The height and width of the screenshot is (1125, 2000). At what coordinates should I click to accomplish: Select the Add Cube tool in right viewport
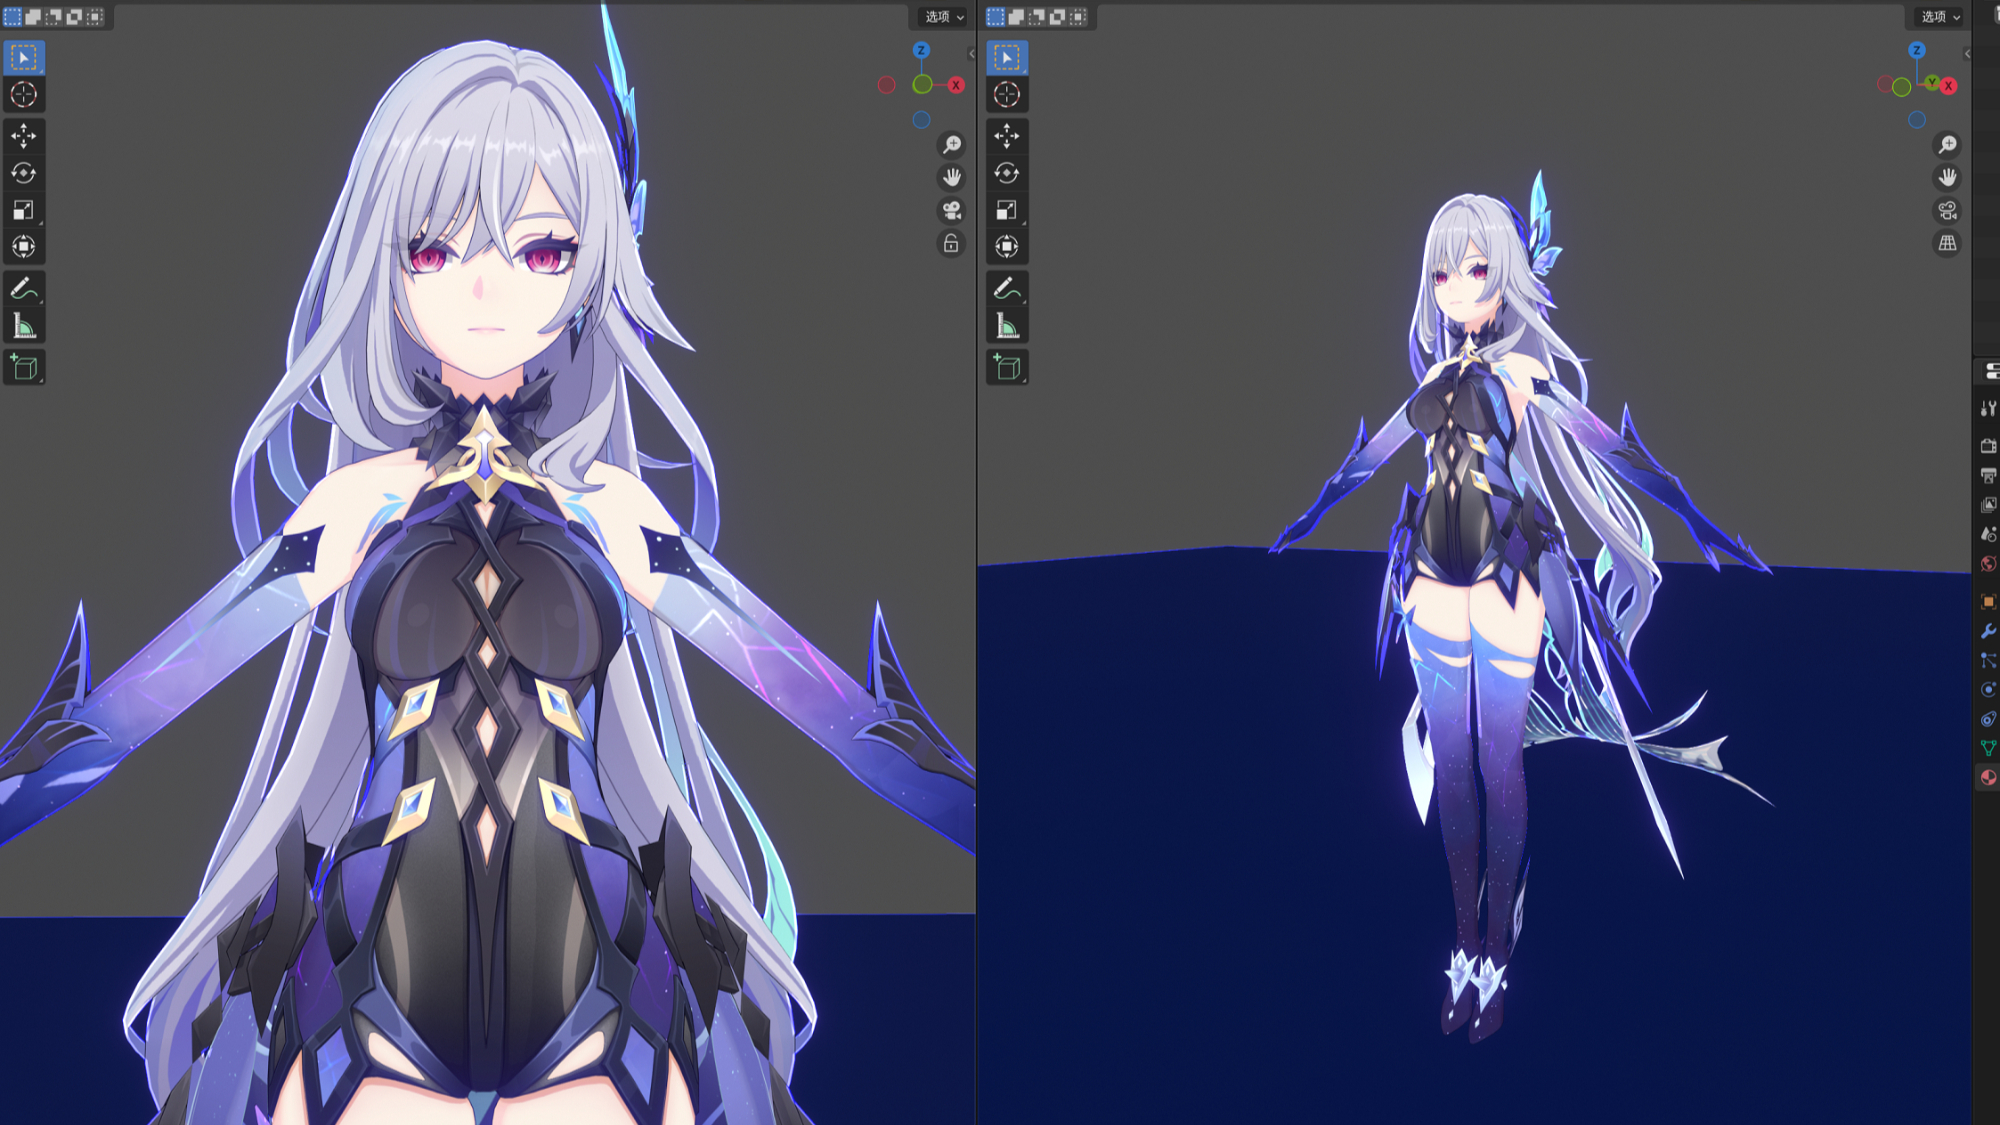click(x=1007, y=367)
